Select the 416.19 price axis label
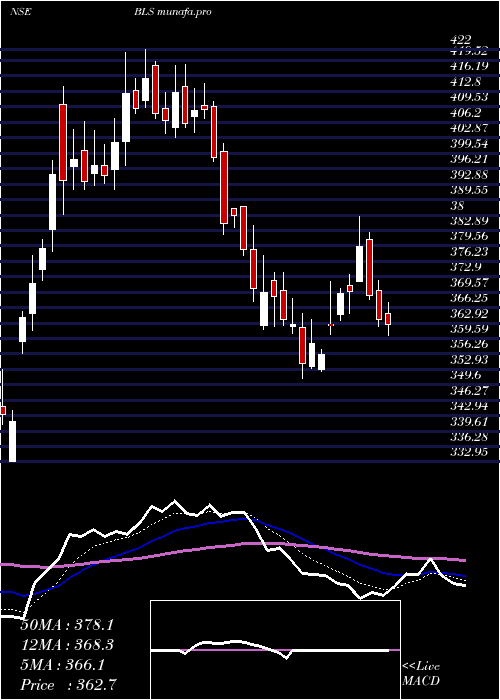 (469, 67)
